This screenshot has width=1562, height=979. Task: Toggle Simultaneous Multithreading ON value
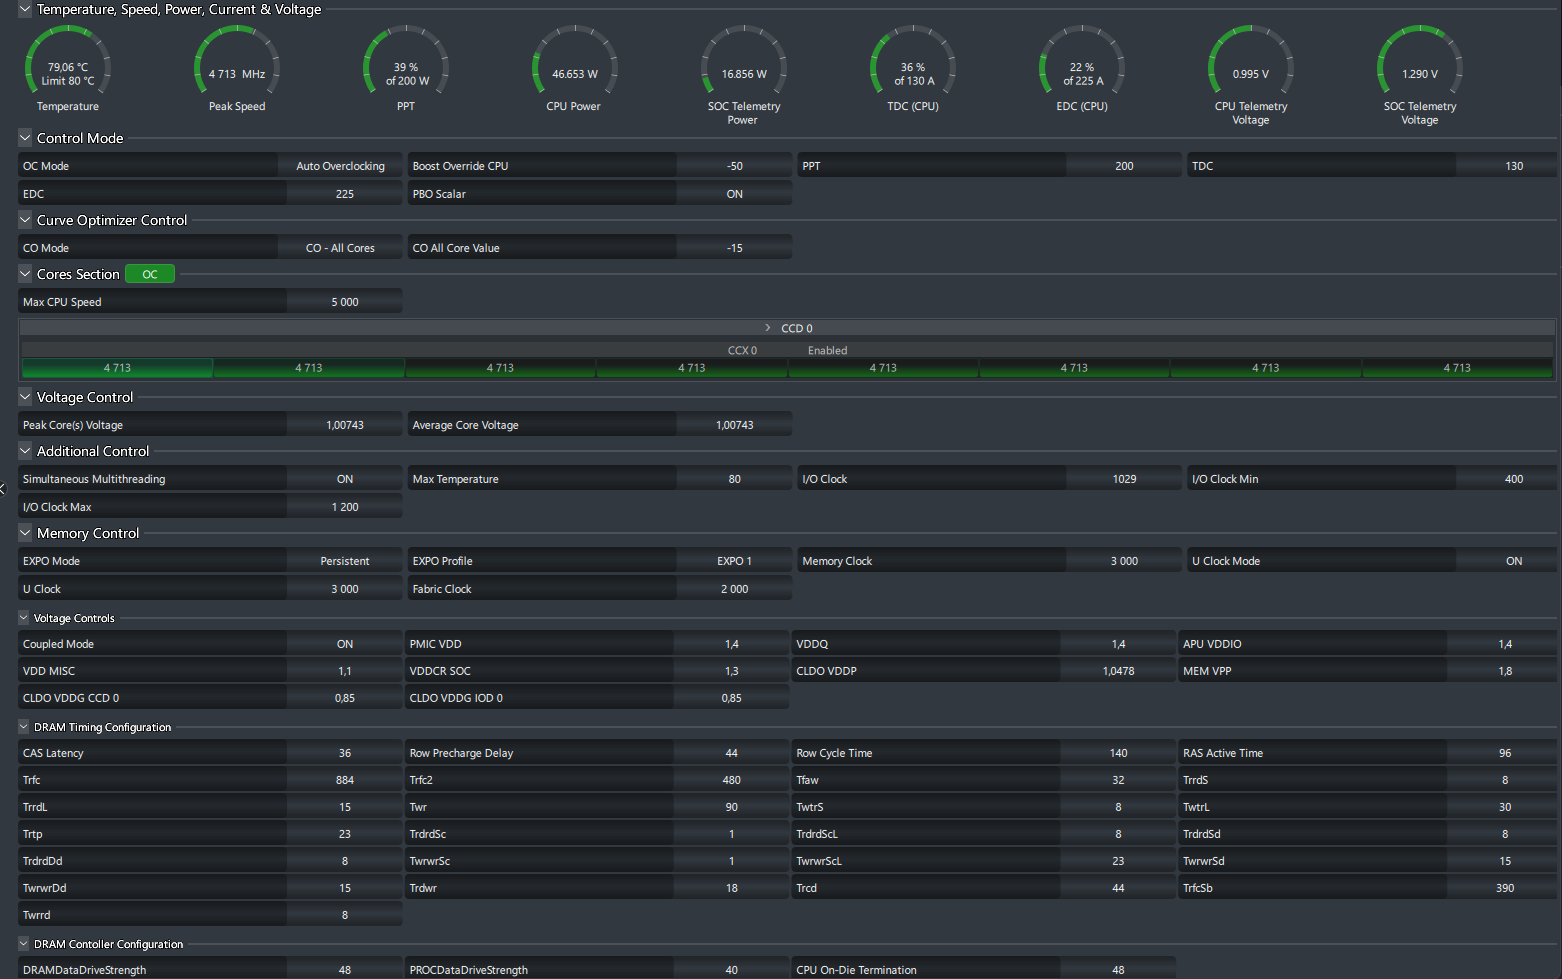[345, 479]
